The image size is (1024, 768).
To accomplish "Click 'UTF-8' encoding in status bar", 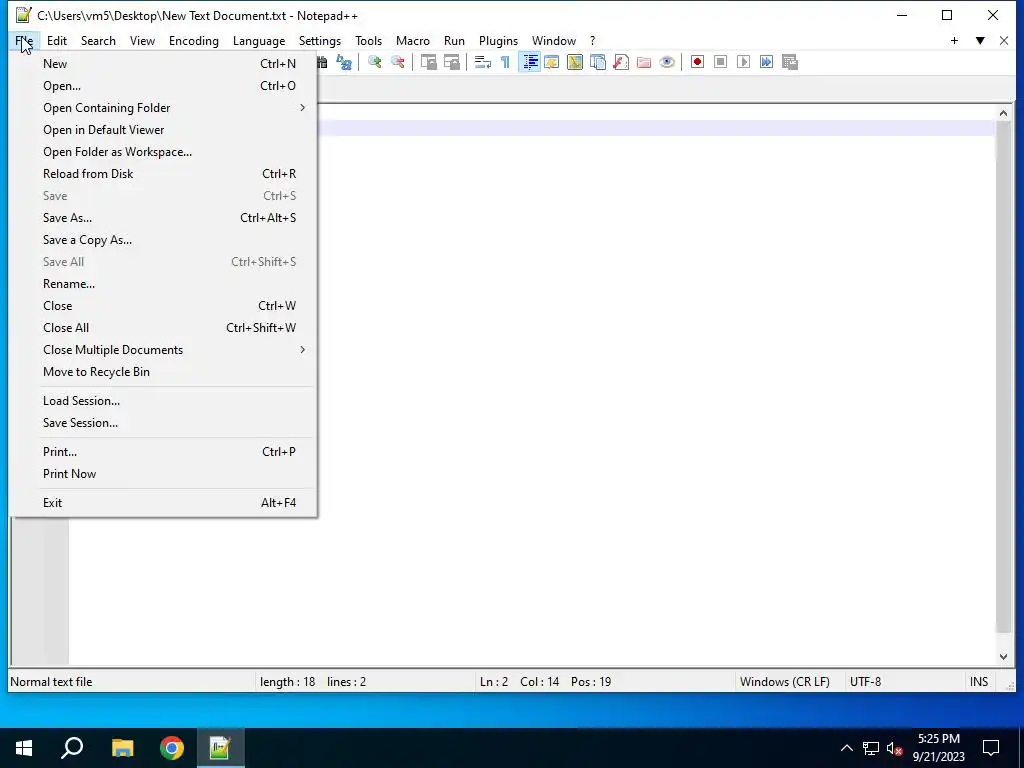I will (865, 682).
